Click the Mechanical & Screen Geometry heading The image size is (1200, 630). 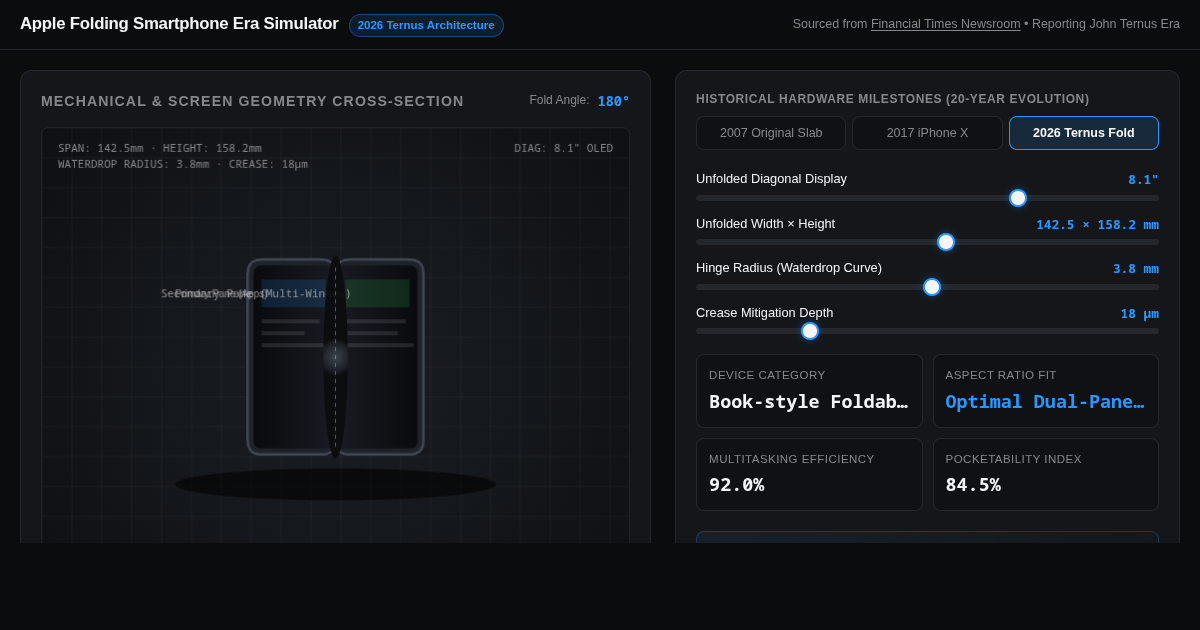252,101
